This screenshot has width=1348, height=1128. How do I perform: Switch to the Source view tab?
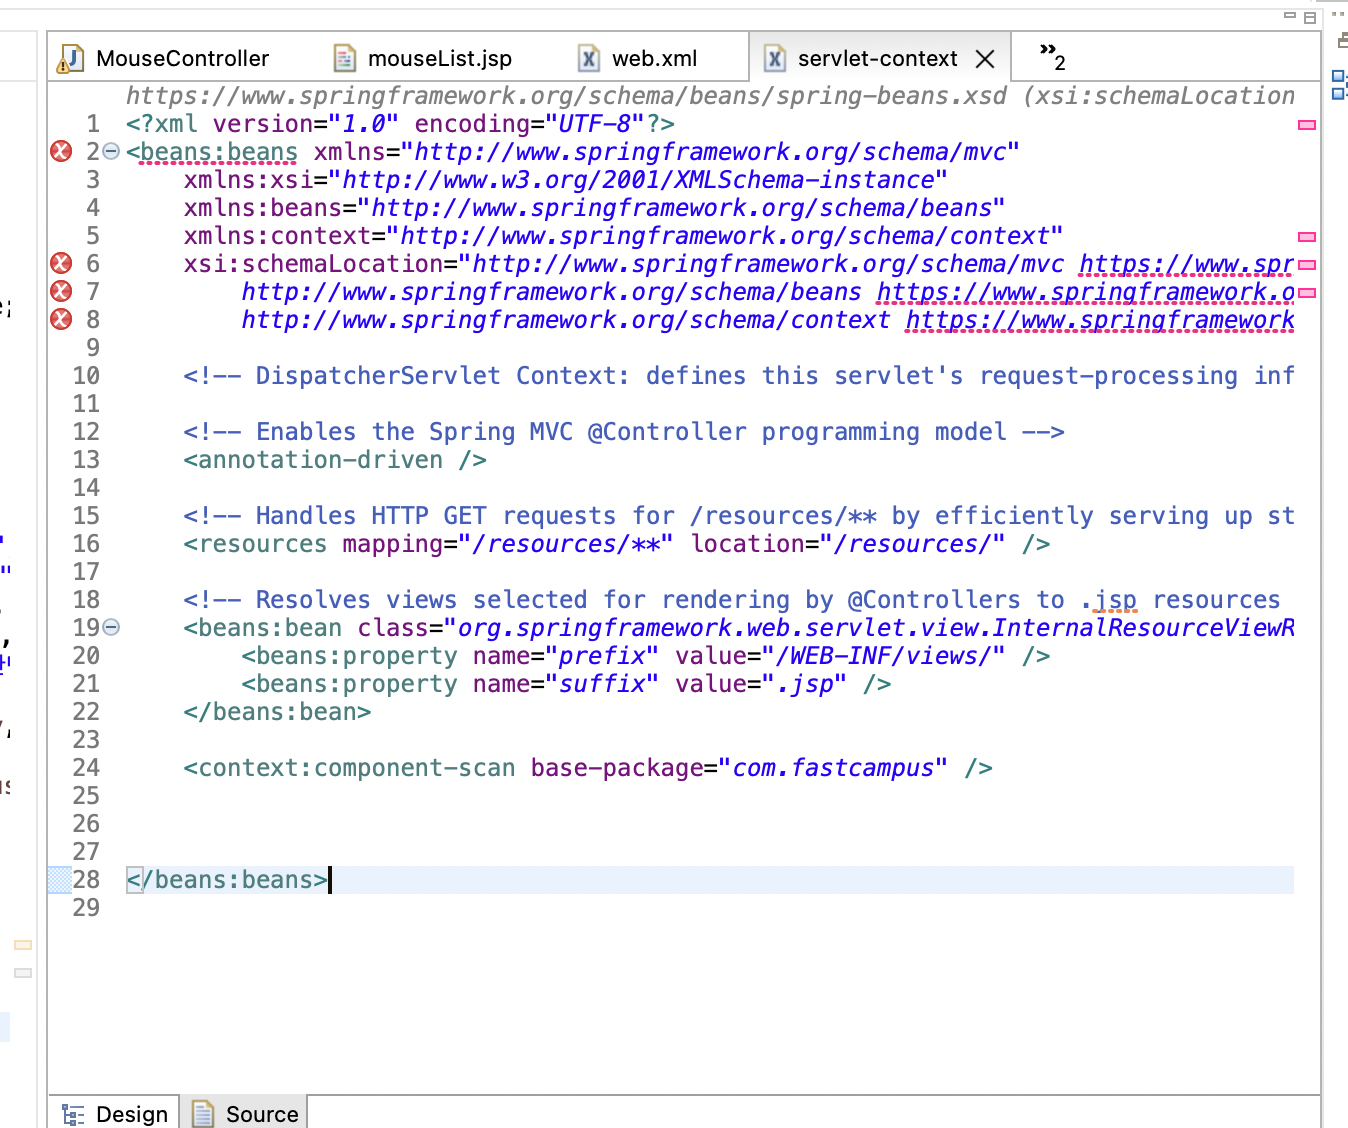click(x=245, y=1113)
